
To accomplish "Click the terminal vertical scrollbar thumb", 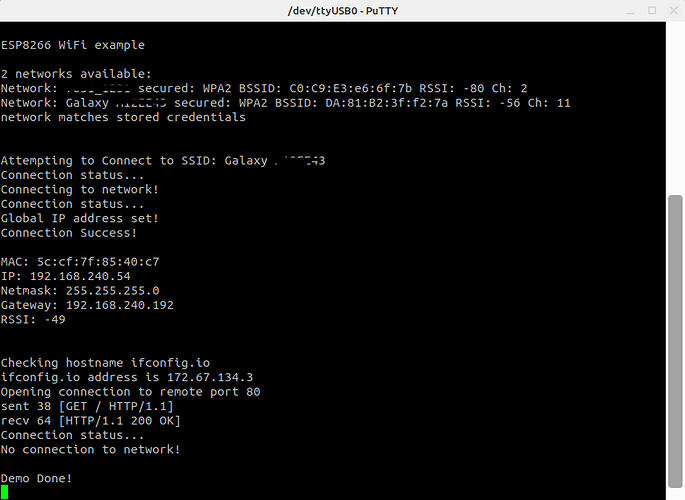I will coord(675,341).
